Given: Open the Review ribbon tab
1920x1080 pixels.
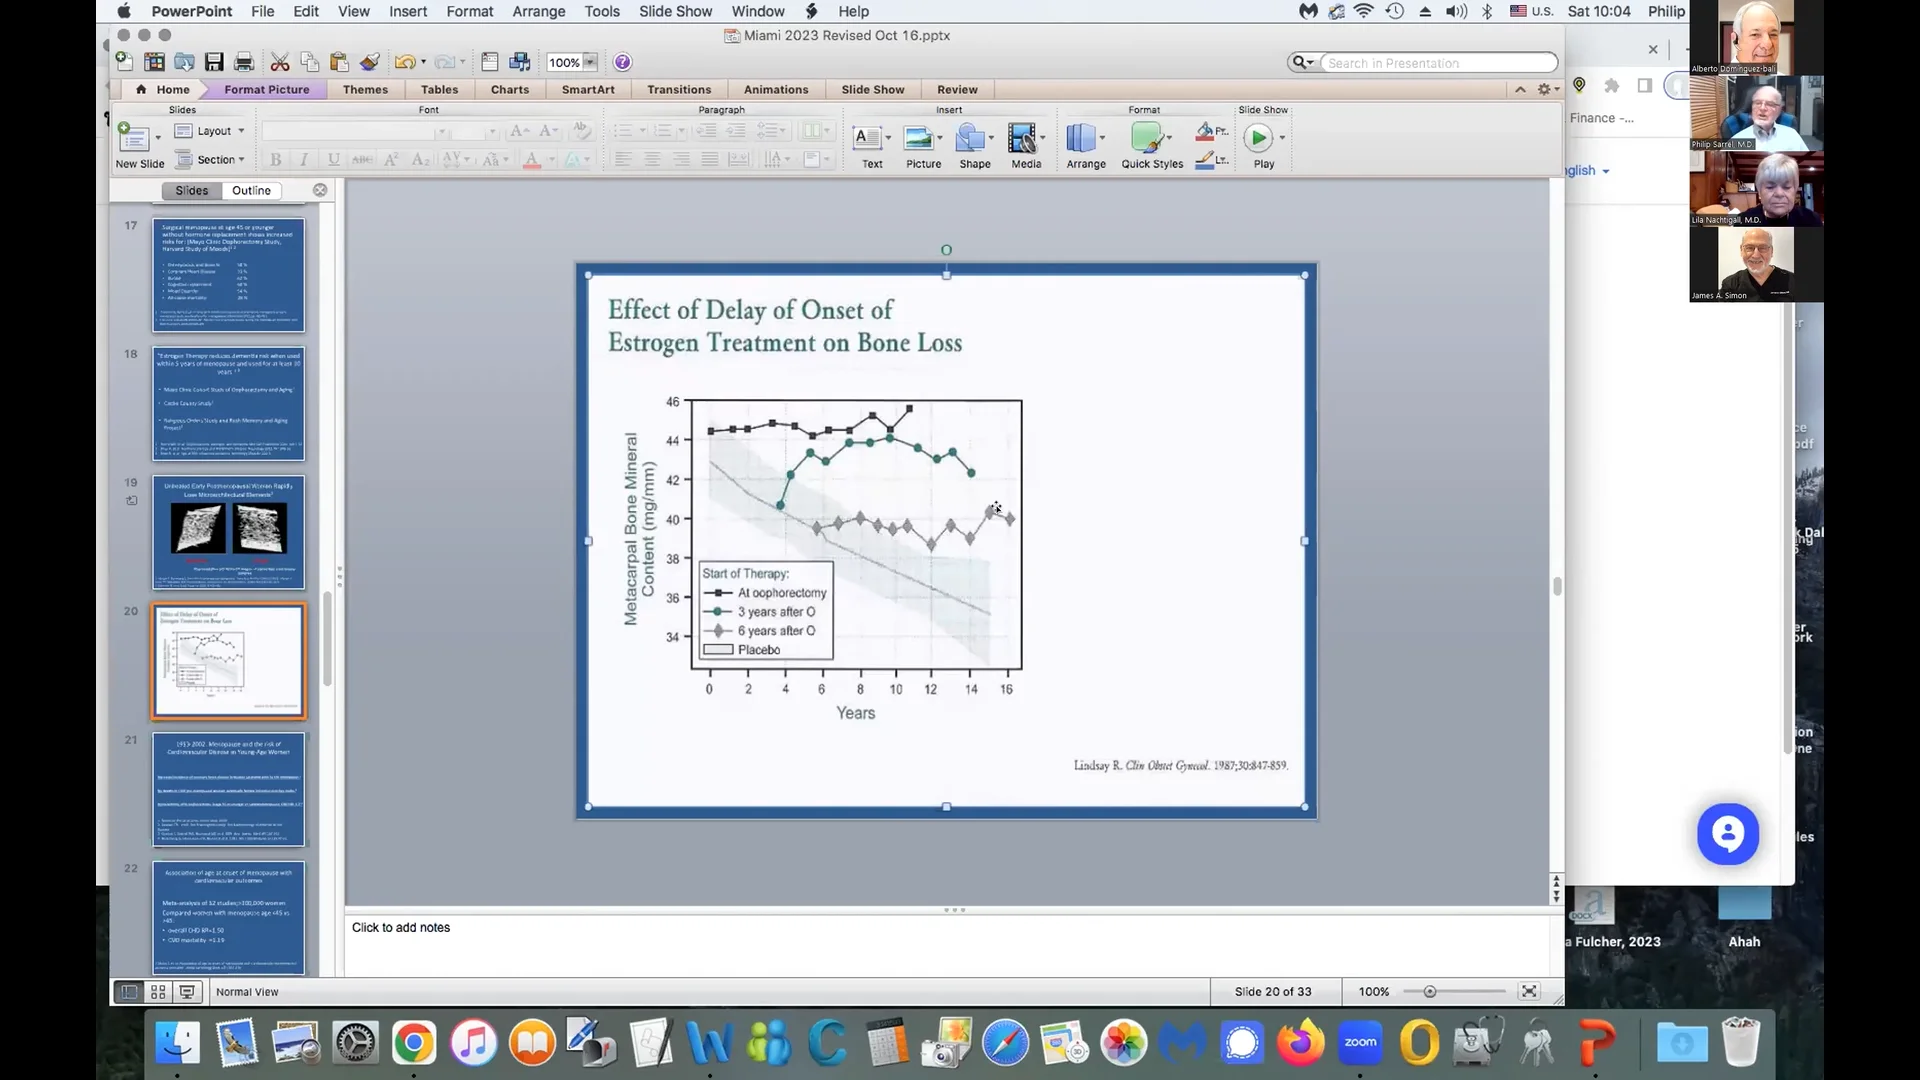Looking at the screenshot, I should [x=957, y=89].
